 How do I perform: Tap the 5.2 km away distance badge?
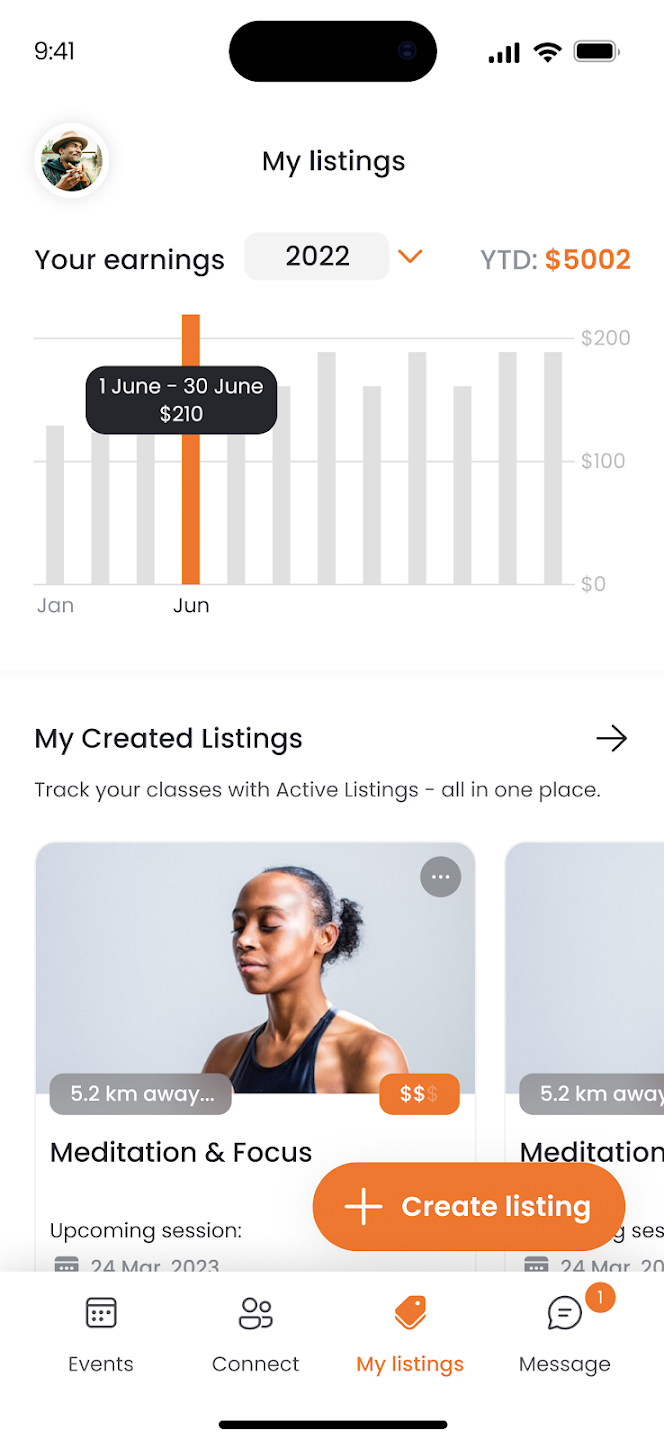coord(141,1094)
